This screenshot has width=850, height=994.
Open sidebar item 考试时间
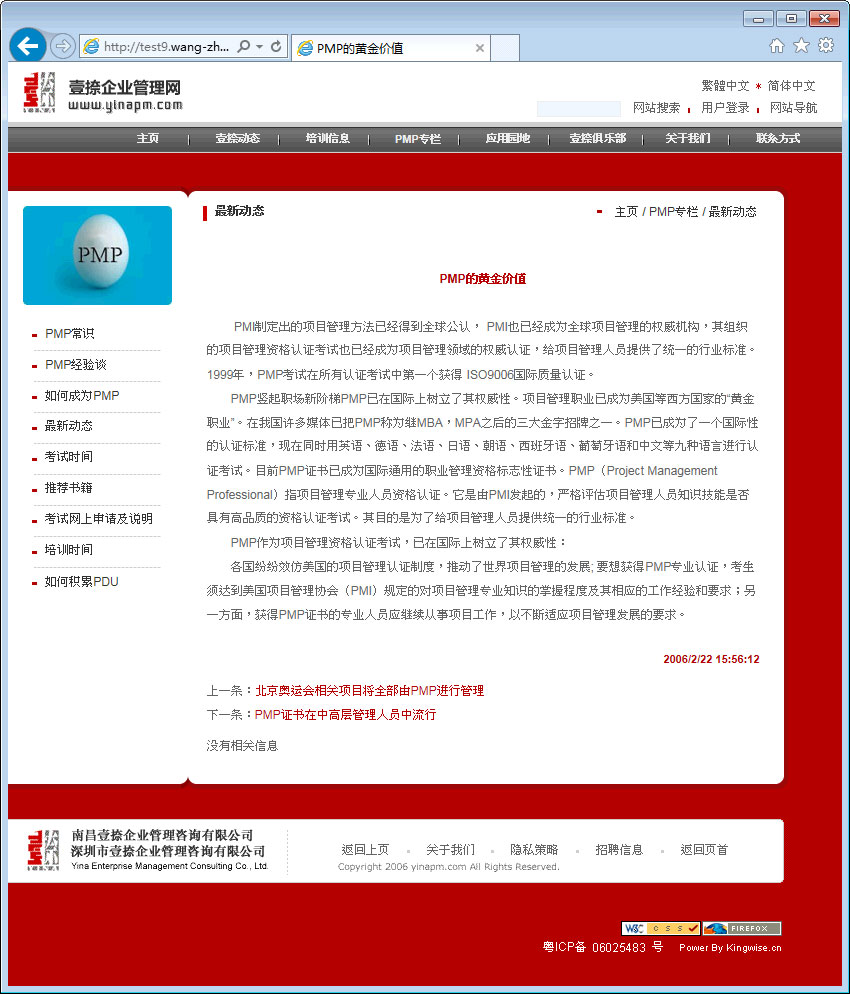coord(68,457)
